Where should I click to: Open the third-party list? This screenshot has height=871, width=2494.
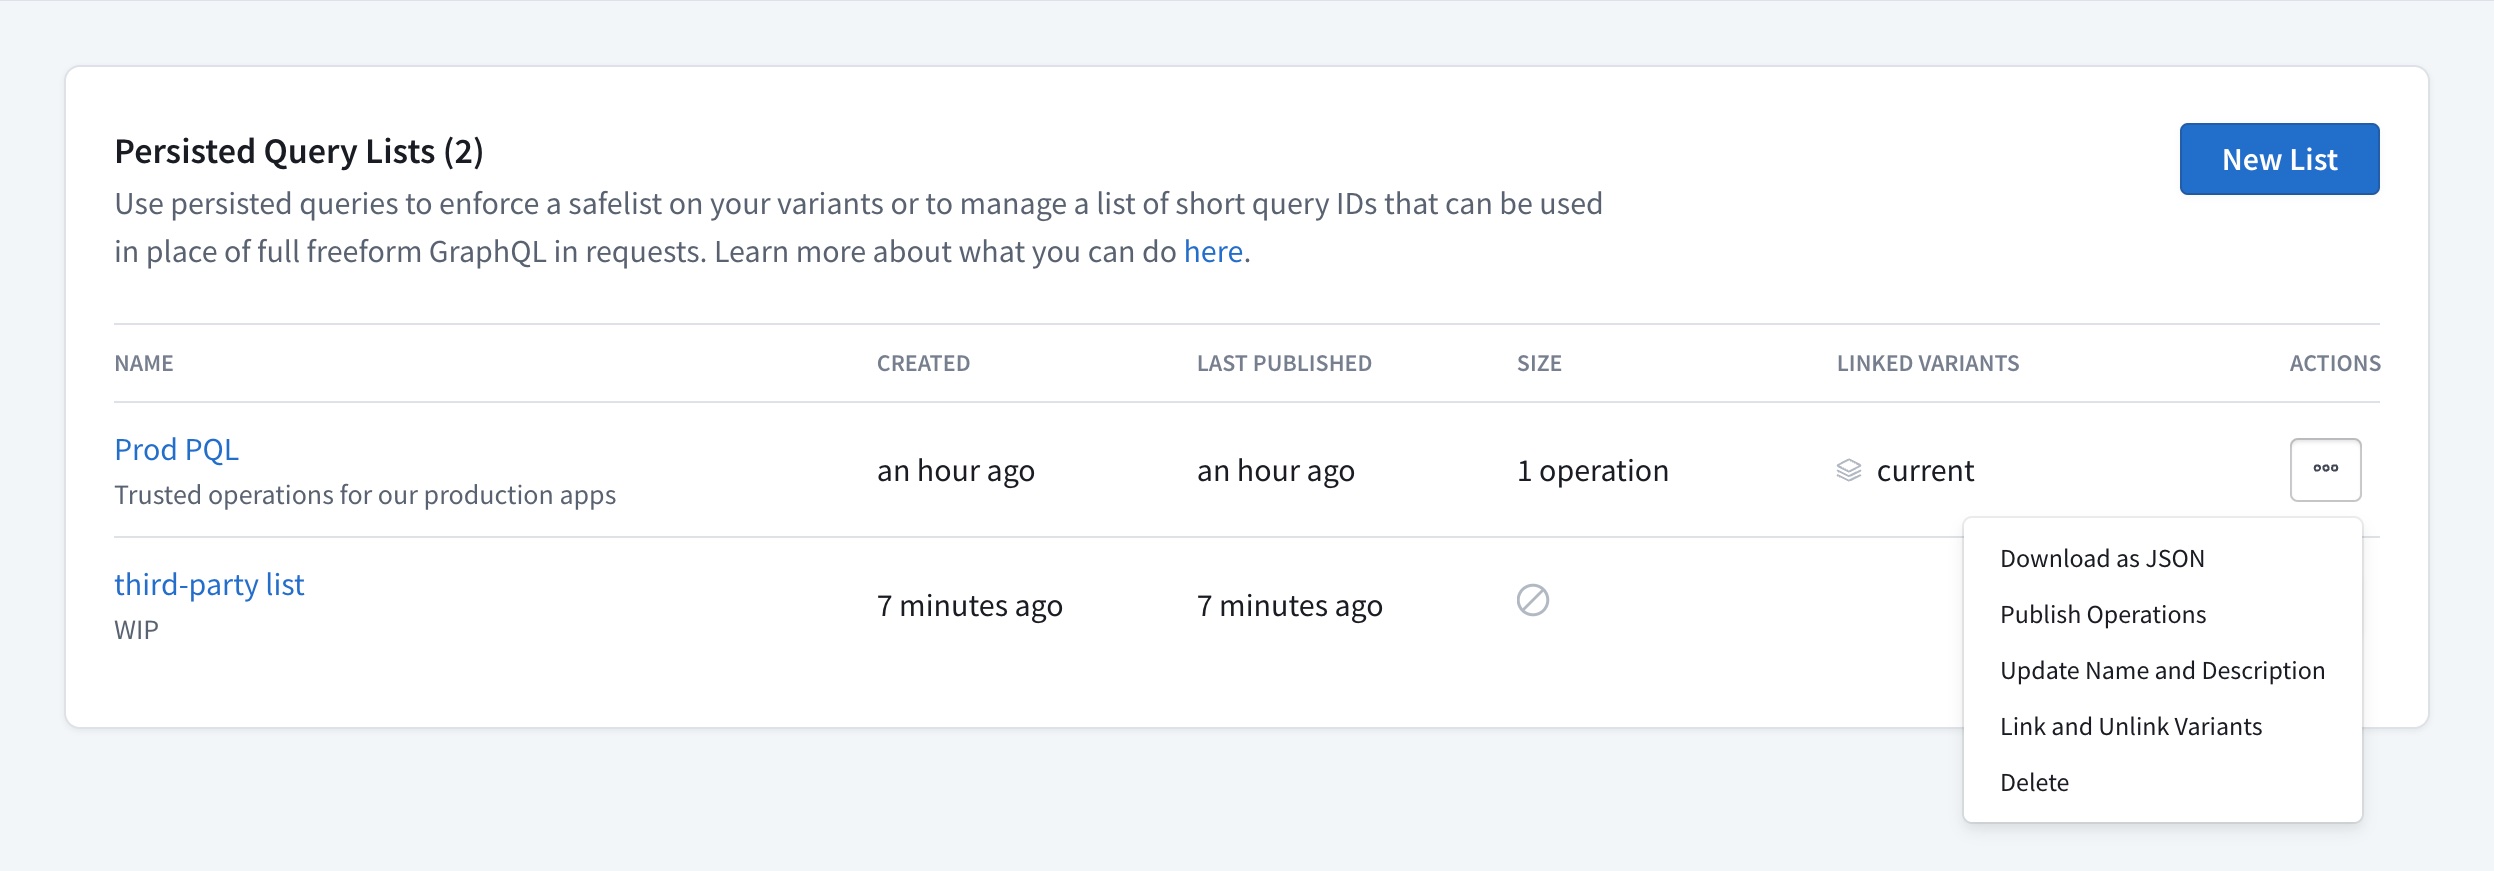[210, 583]
